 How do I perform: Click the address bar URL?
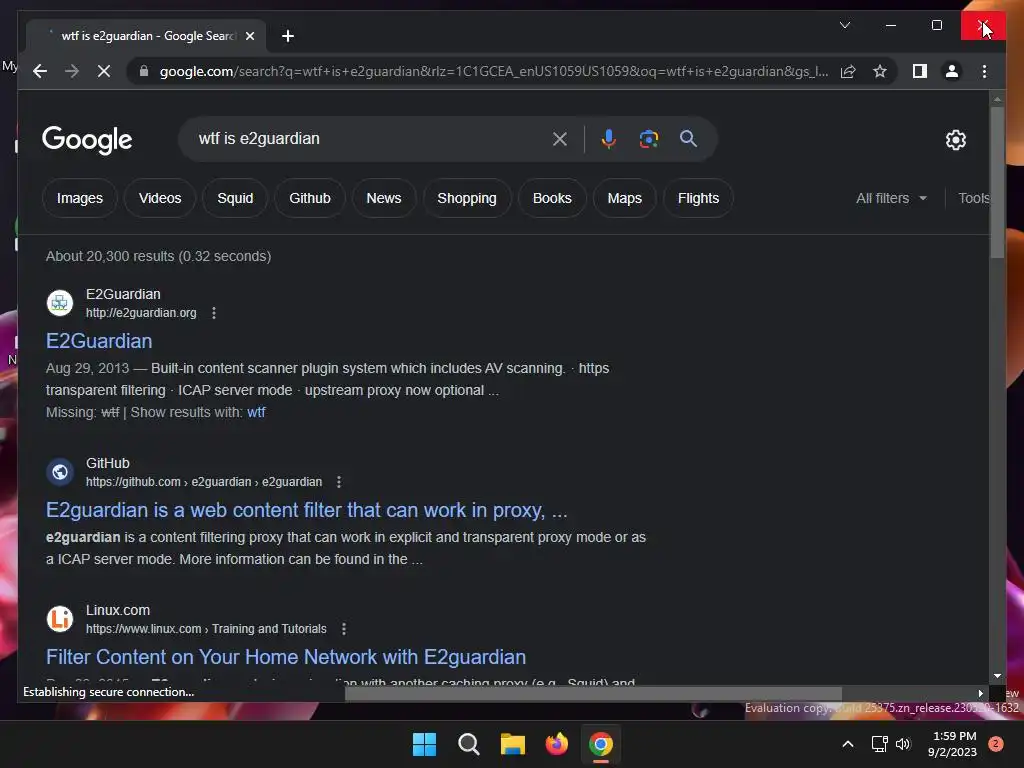pyautogui.click(x=493, y=71)
